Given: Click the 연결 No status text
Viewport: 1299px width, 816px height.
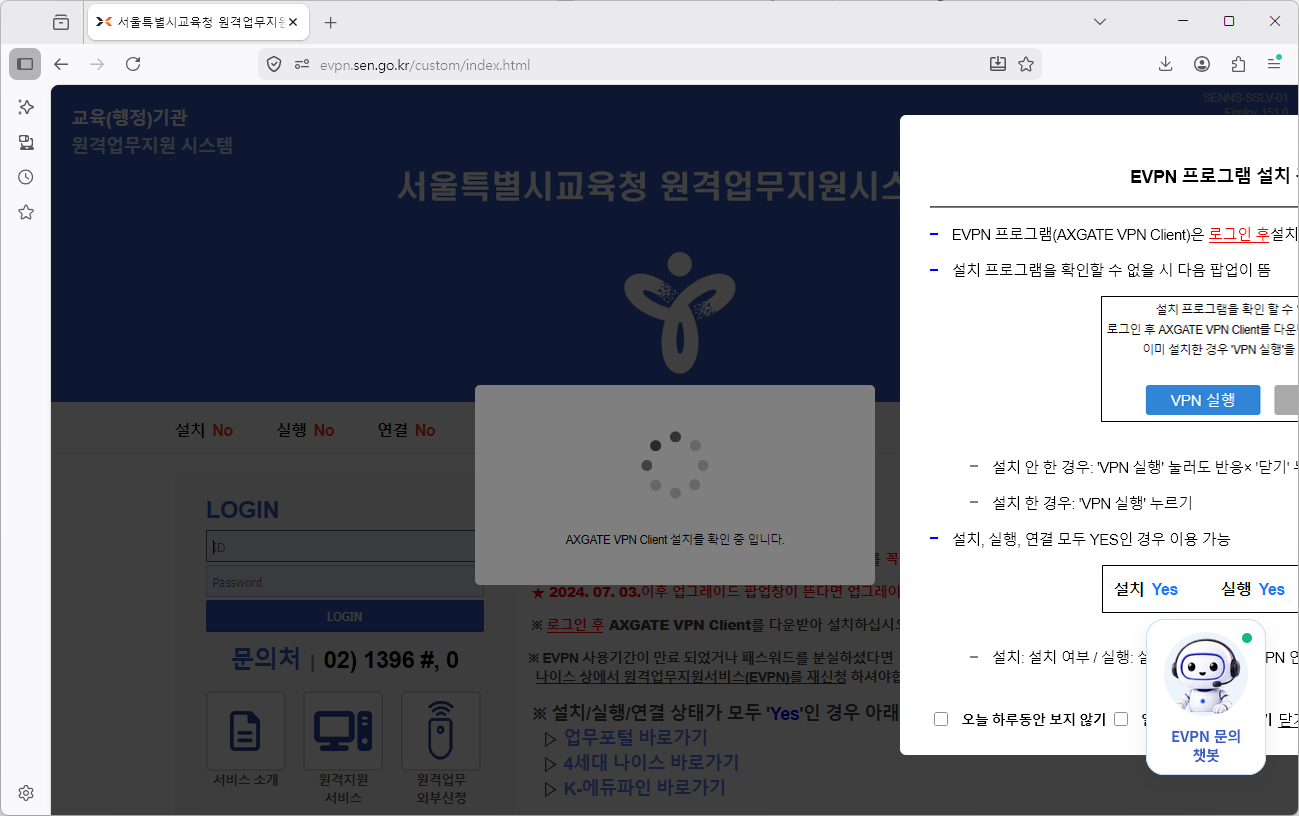Looking at the screenshot, I should [406, 430].
